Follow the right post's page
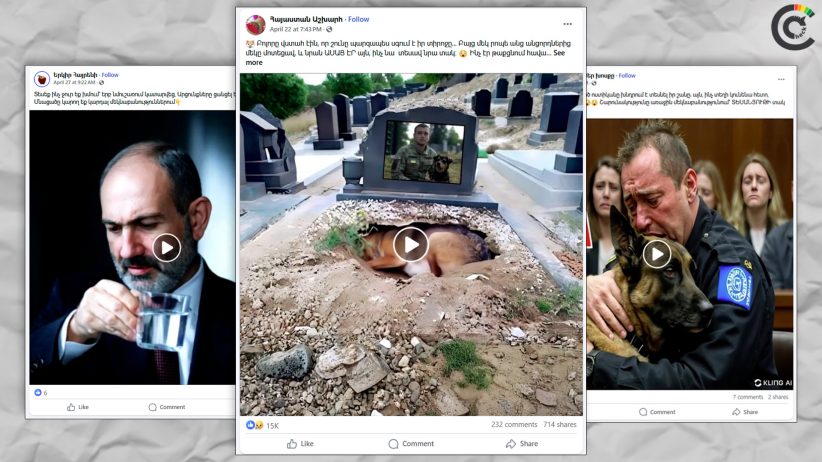822x462 pixels. pos(627,76)
